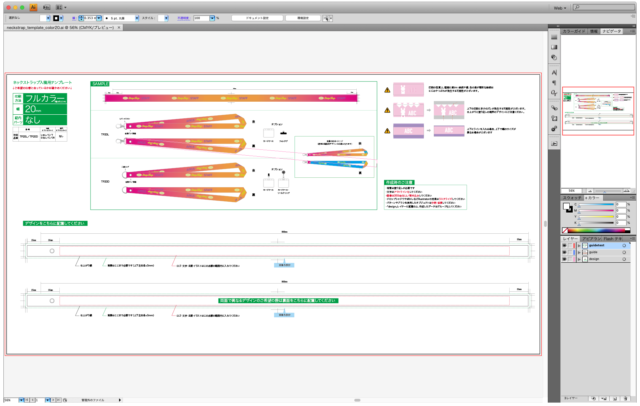Toggle lock box for guidetext layer

point(571,246)
